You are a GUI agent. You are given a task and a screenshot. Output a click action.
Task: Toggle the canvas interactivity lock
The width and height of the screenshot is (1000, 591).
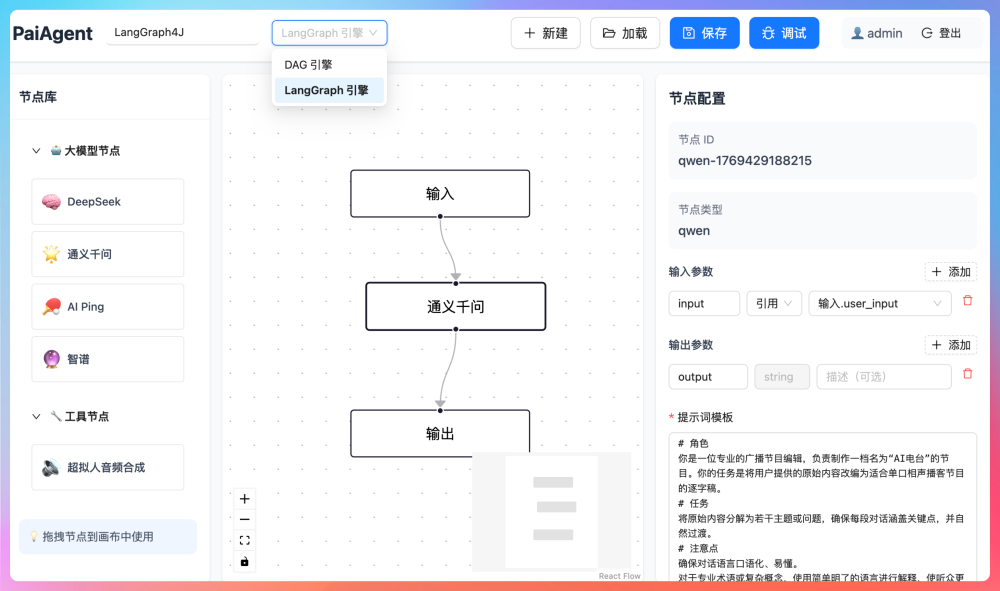point(244,562)
